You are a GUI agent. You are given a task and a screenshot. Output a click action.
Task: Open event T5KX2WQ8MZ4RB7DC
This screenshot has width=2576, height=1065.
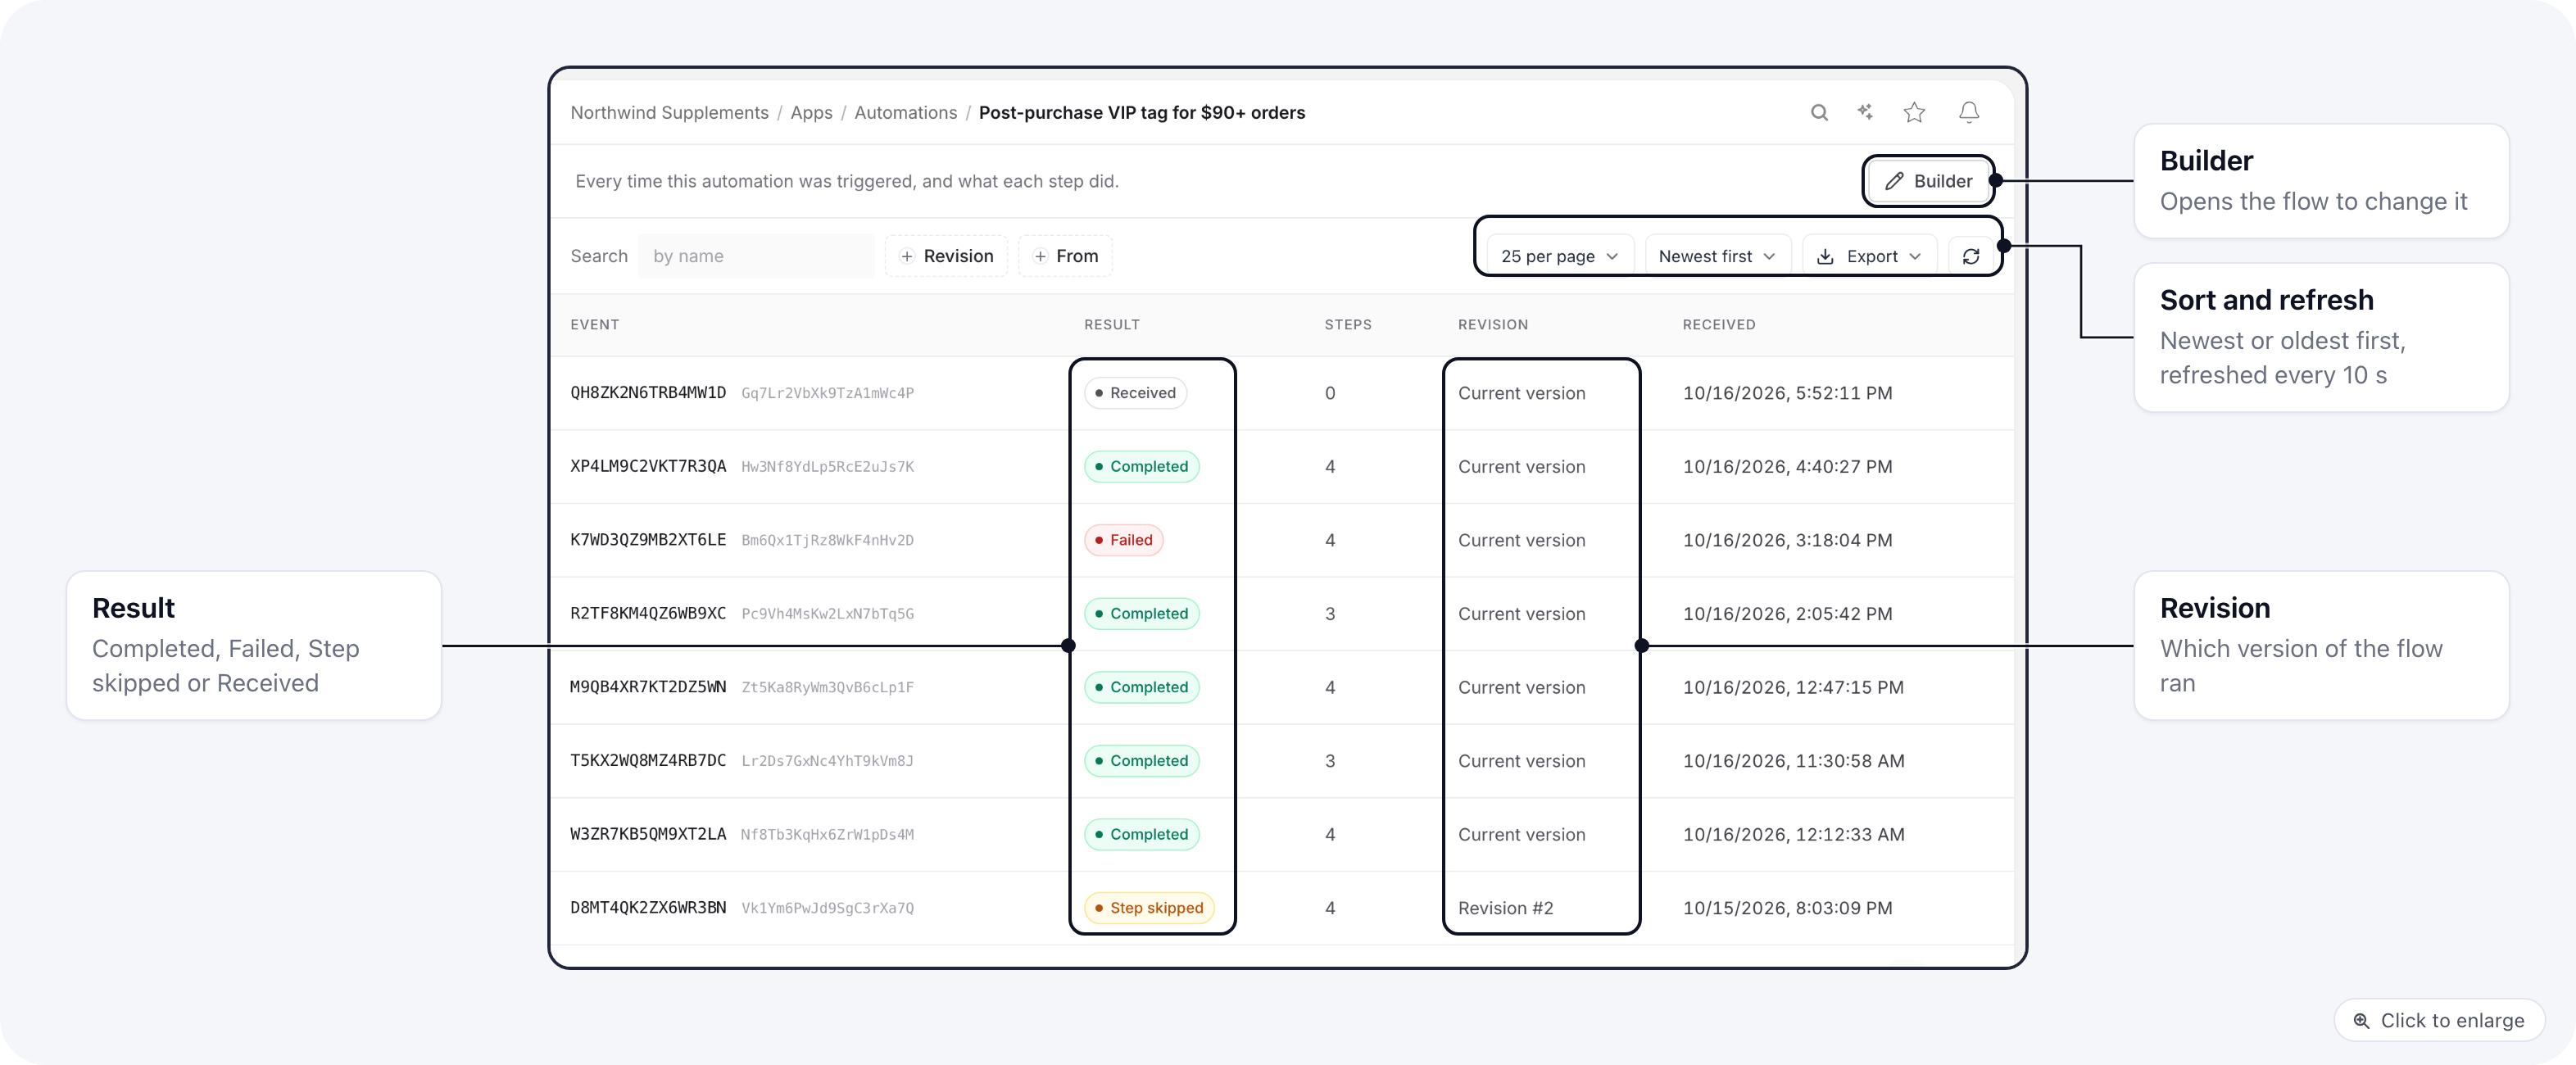(648, 760)
